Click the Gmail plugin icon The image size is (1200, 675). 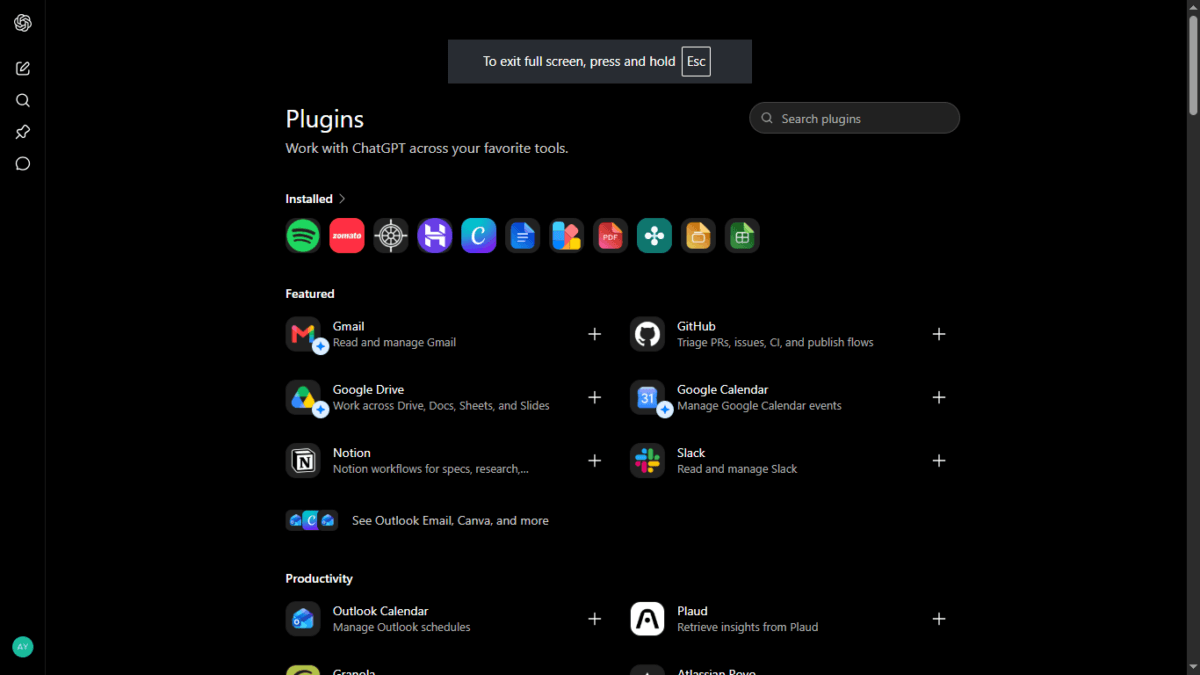tap(303, 334)
